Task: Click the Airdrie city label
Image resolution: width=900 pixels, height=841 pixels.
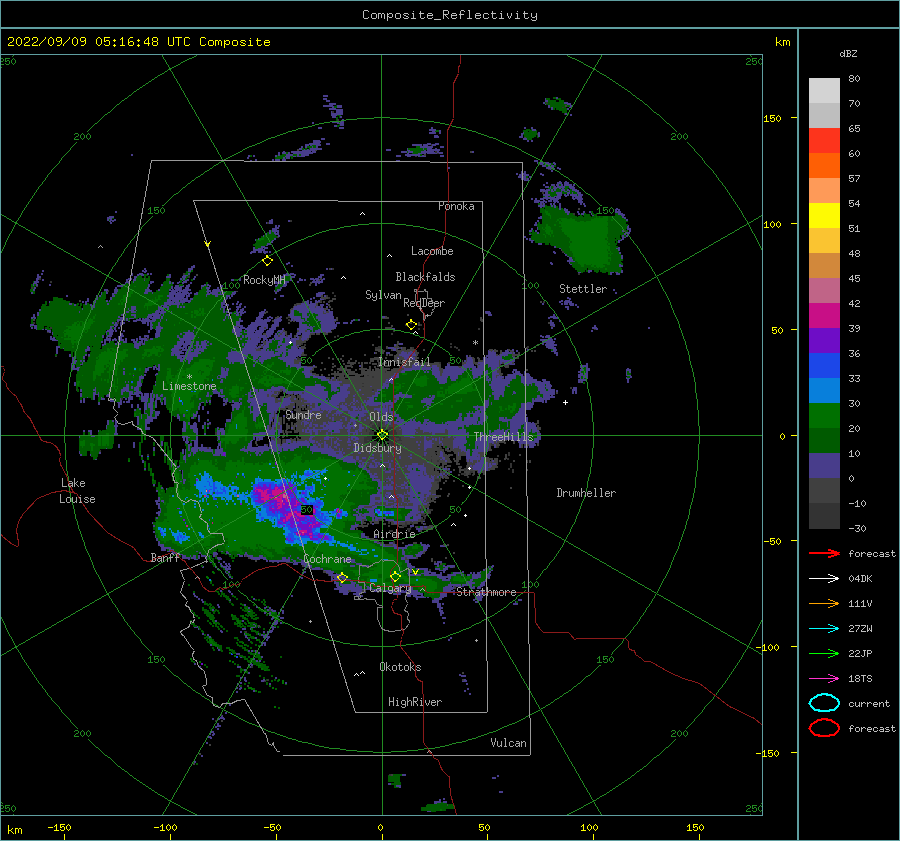Action: [394, 534]
